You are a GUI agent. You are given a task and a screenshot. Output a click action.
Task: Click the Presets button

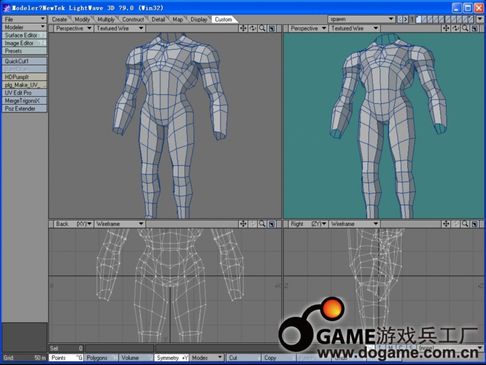pos(24,51)
